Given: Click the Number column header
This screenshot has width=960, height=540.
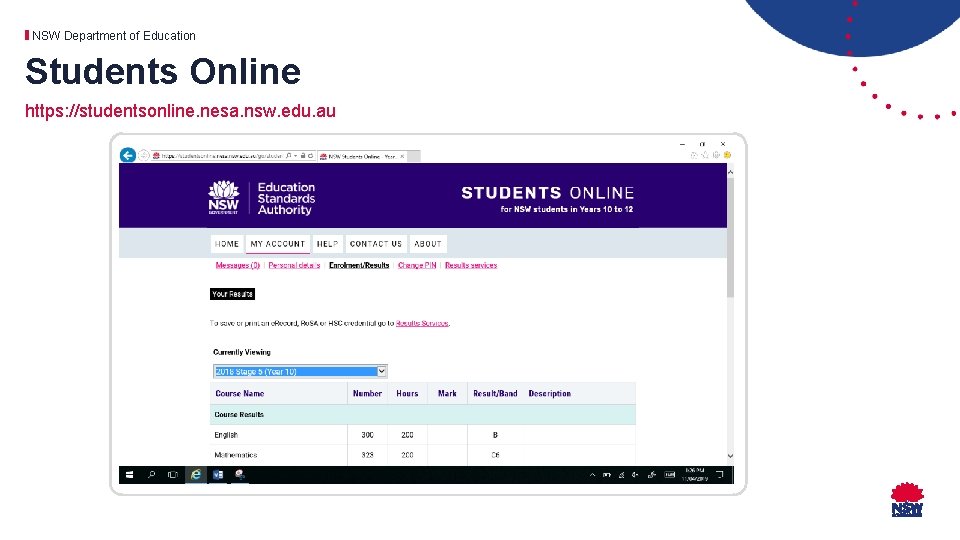Looking at the screenshot, I should tap(367, 393).
